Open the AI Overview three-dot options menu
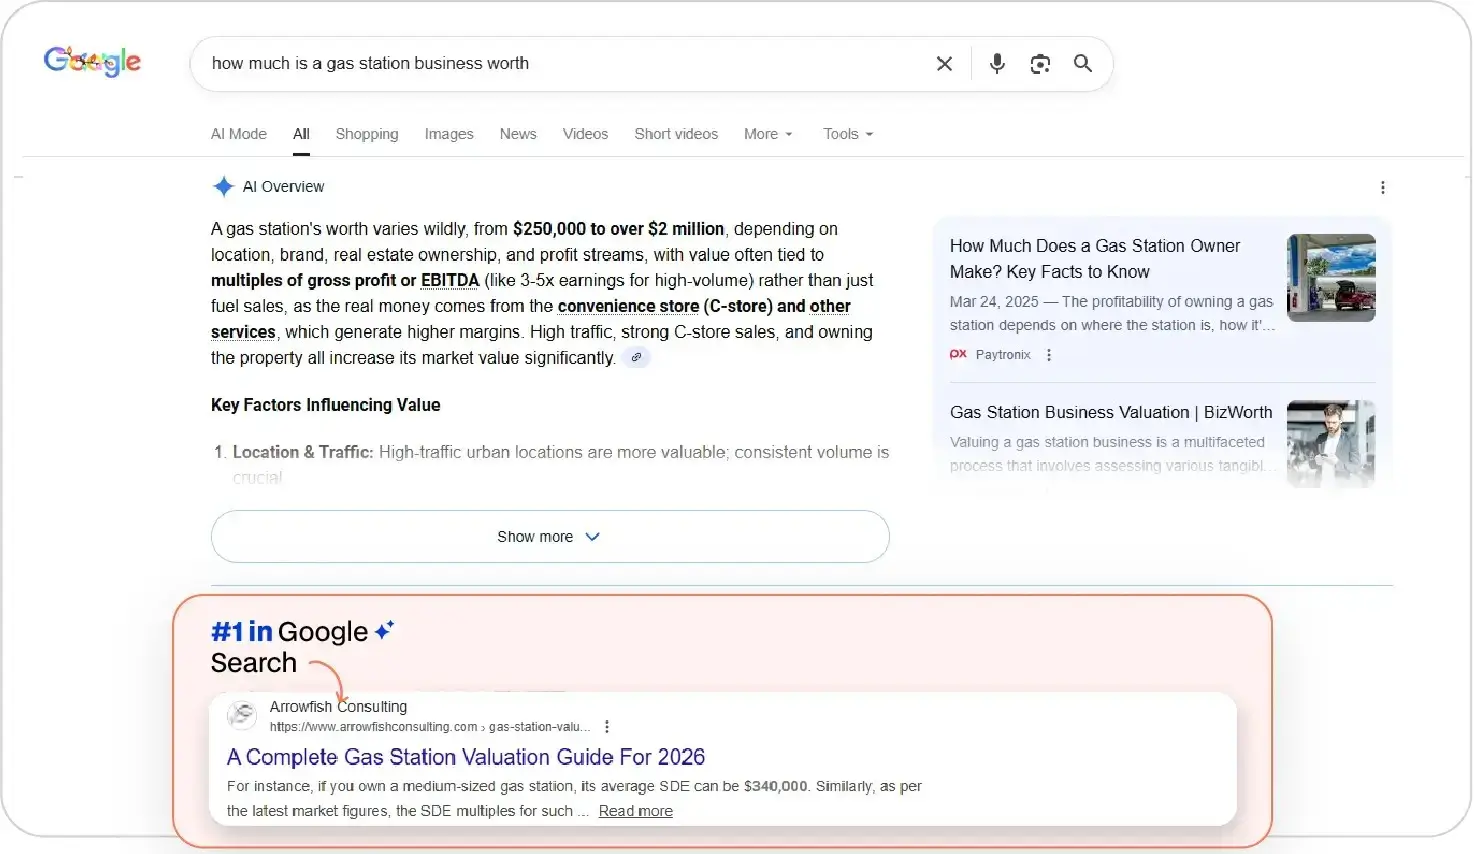The image size is (1474, 854). pos(1383,187)
